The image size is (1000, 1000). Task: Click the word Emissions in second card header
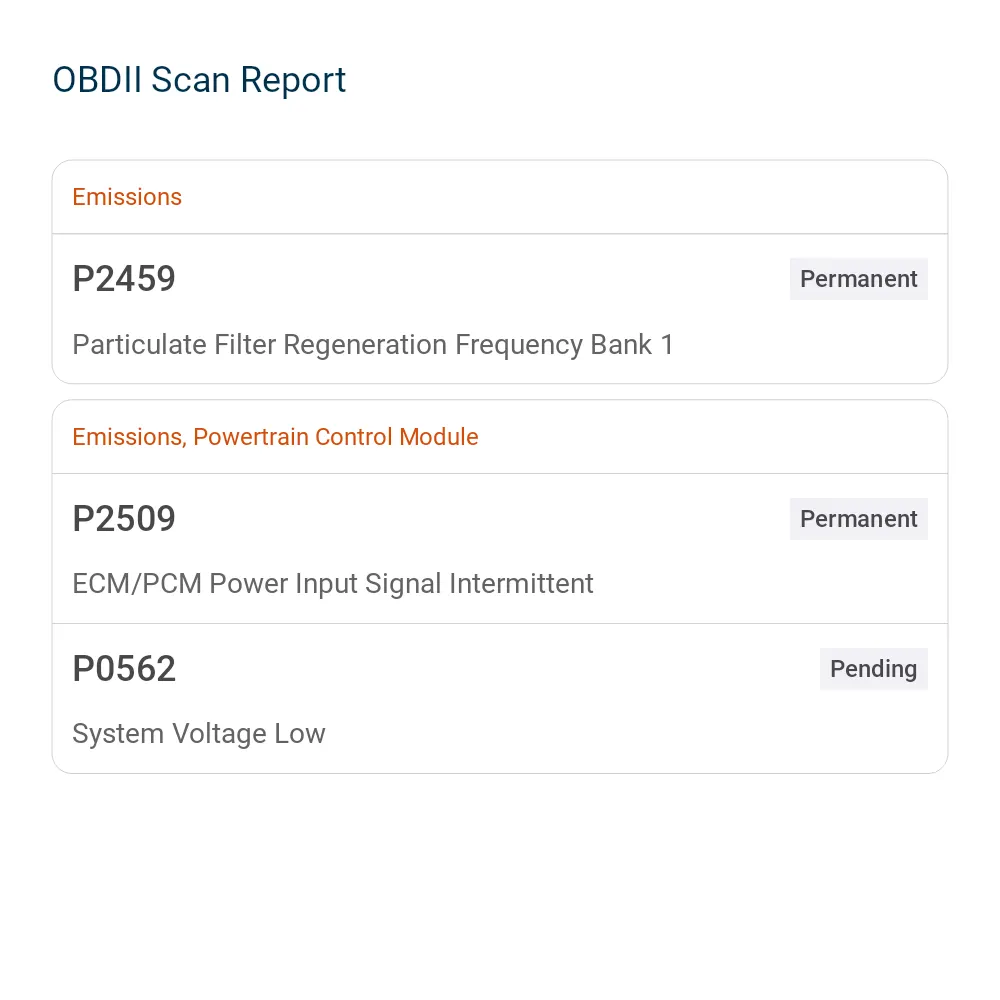(x=129, y=438)
